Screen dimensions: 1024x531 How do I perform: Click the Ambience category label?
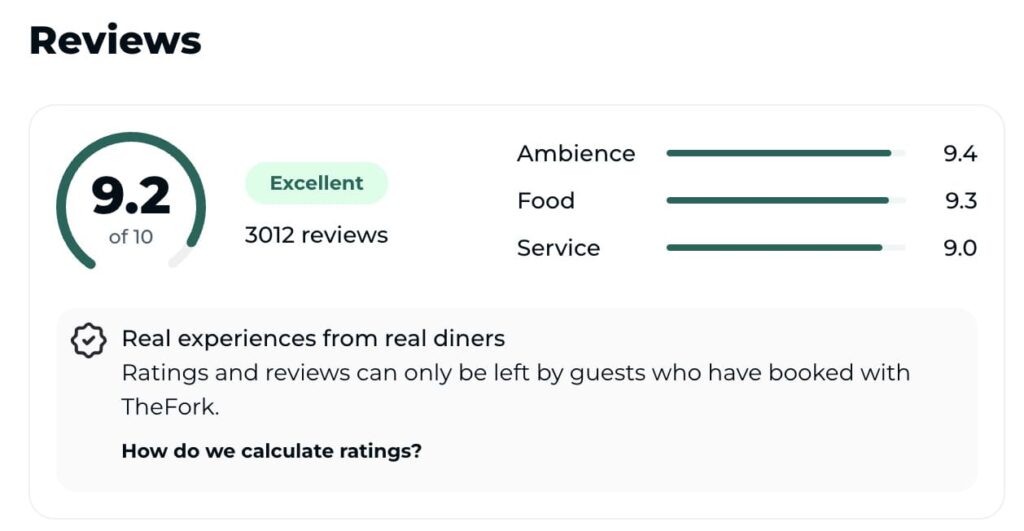575,153
